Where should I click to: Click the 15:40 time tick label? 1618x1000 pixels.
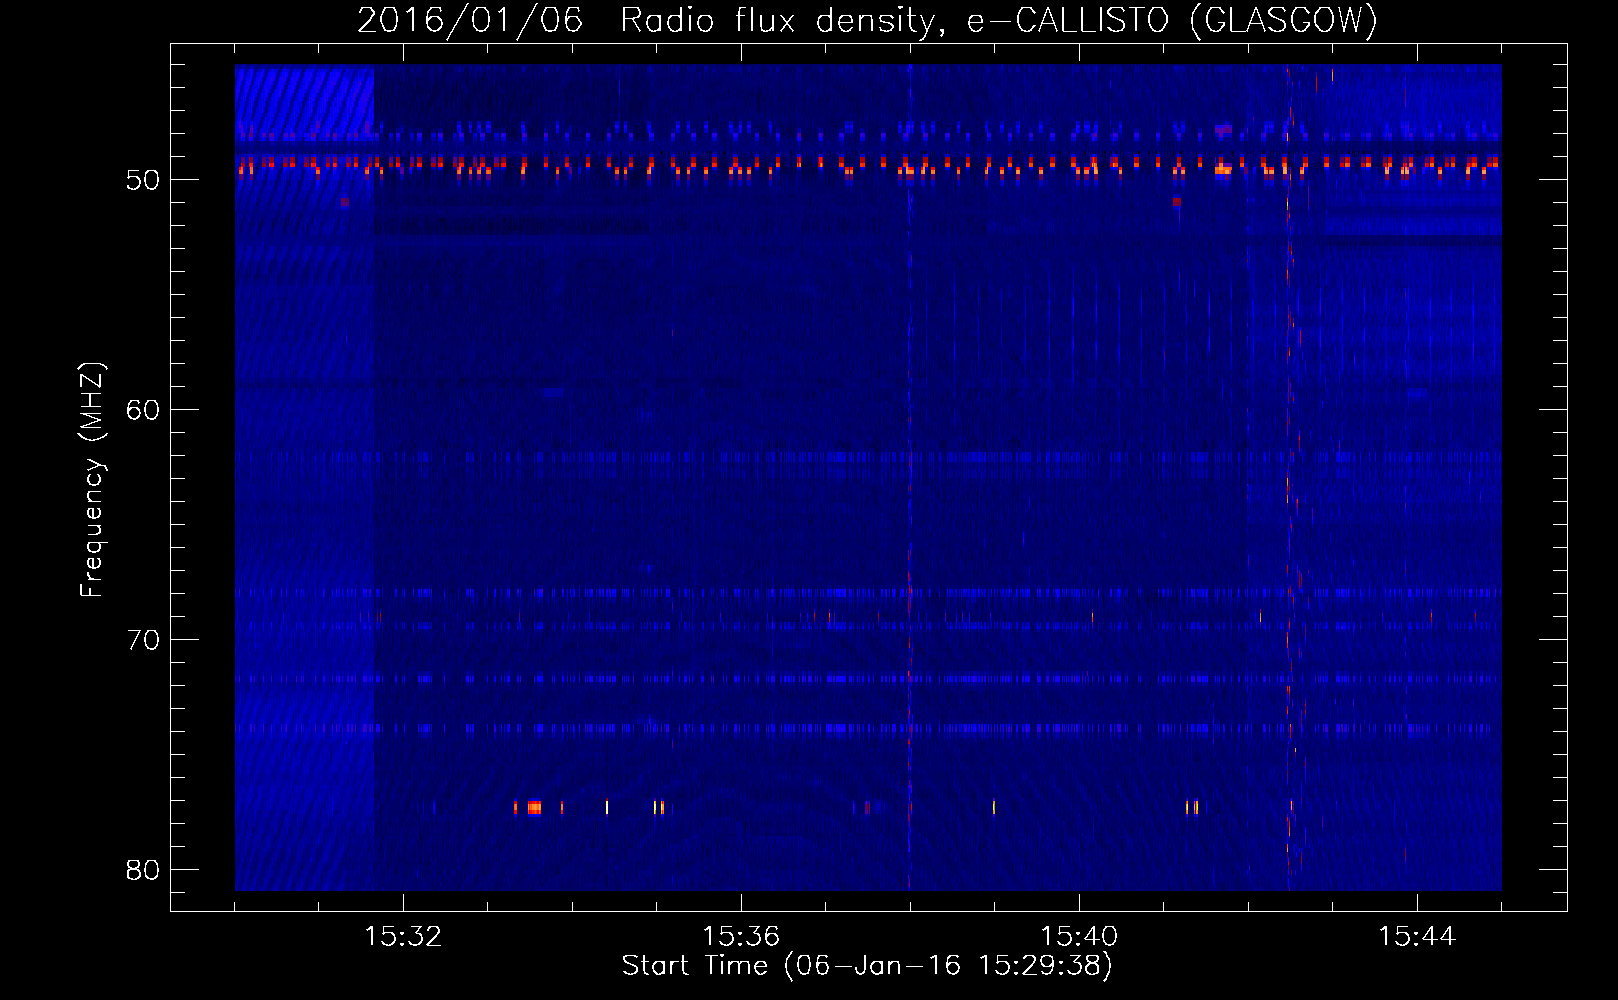coord(1079,936)
